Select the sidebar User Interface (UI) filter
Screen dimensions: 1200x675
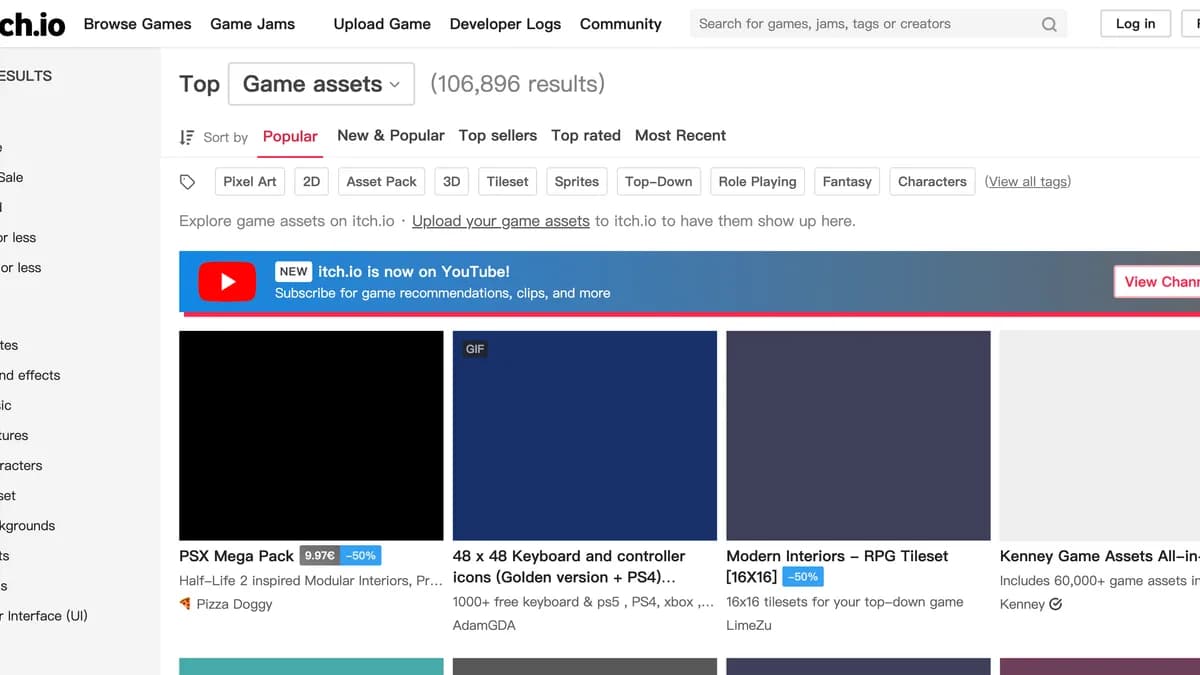[x=44, y=615]
